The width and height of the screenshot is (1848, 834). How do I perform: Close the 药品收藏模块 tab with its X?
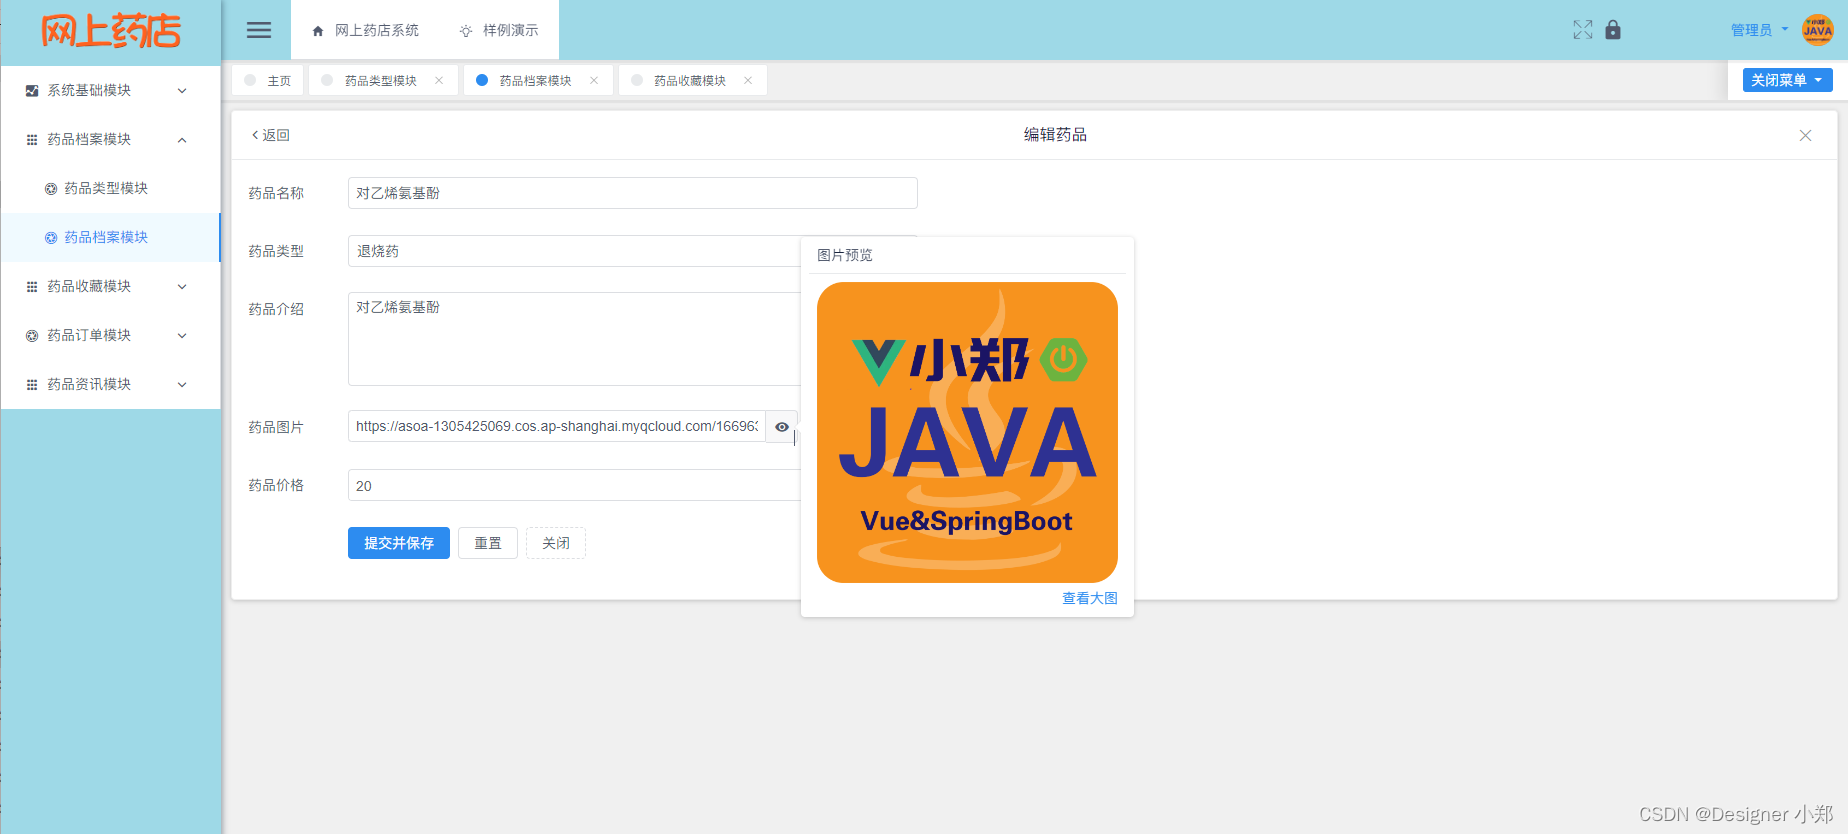point(748,81)
